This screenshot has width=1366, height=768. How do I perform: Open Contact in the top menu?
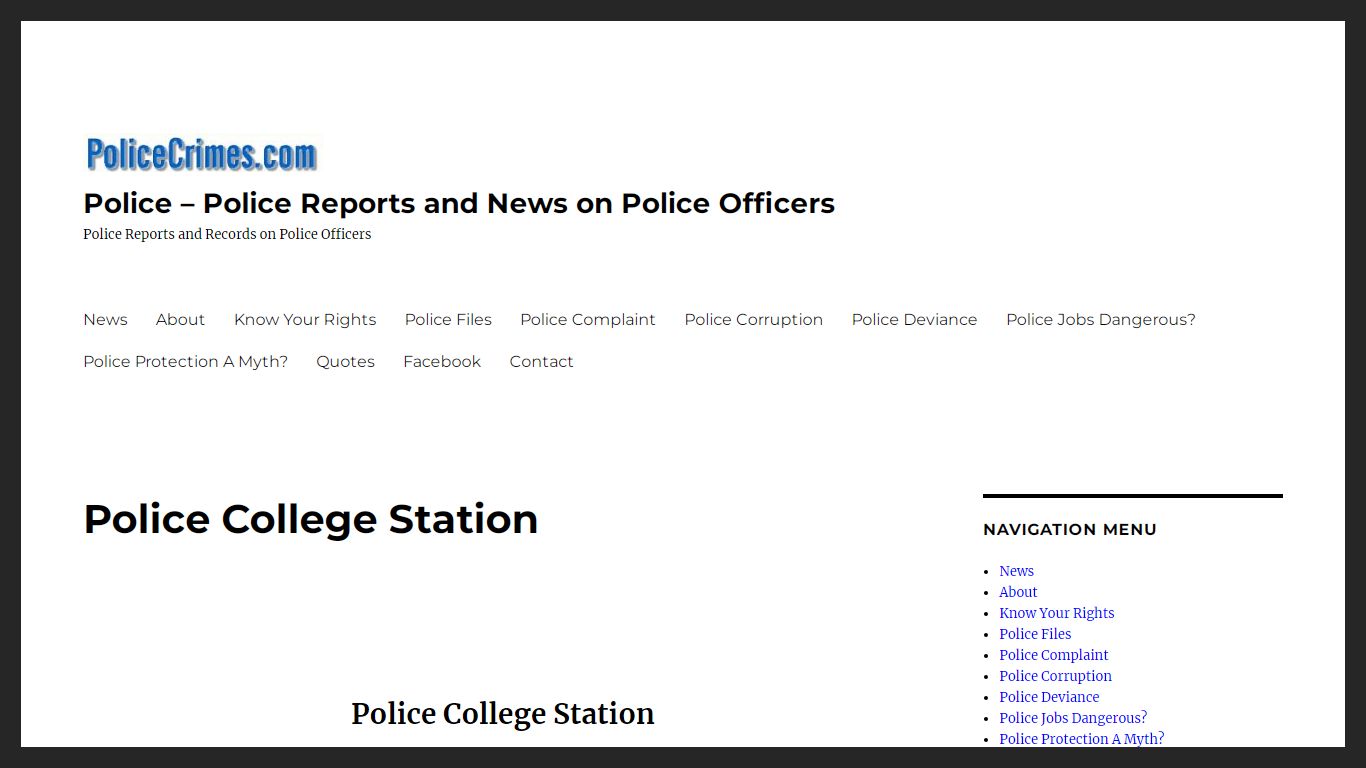point(541,362)
